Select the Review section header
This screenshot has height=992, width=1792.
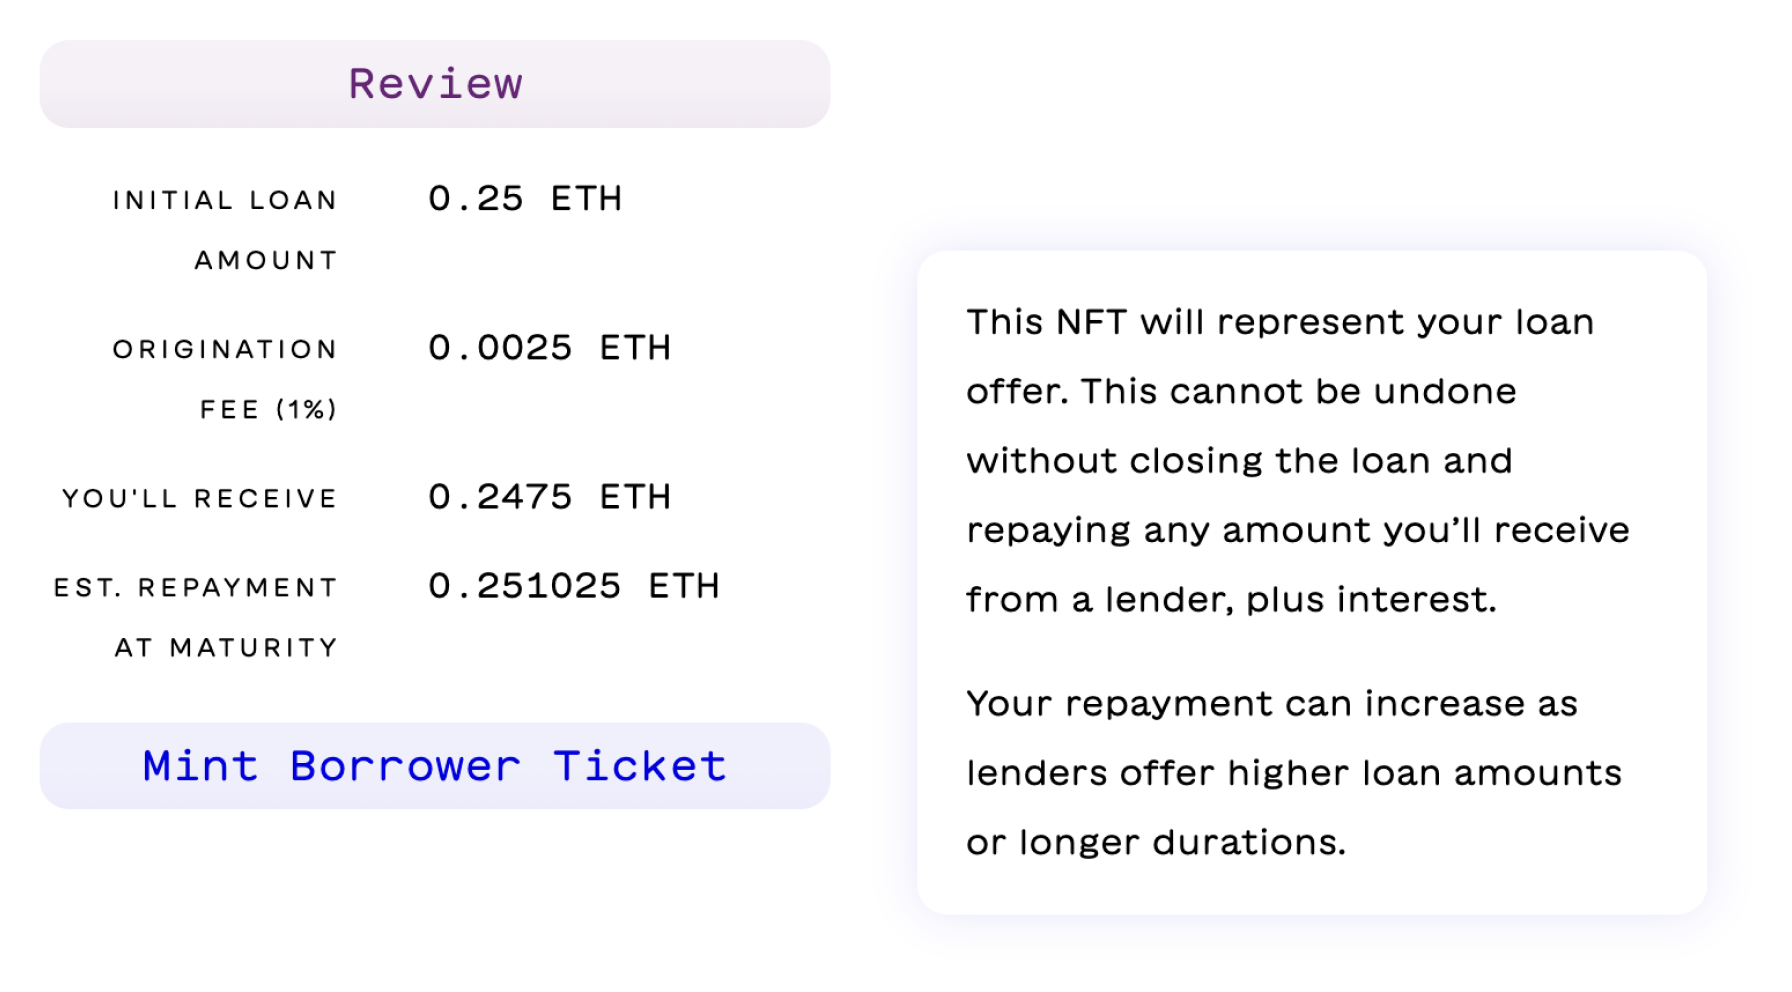tap(435, 84)
